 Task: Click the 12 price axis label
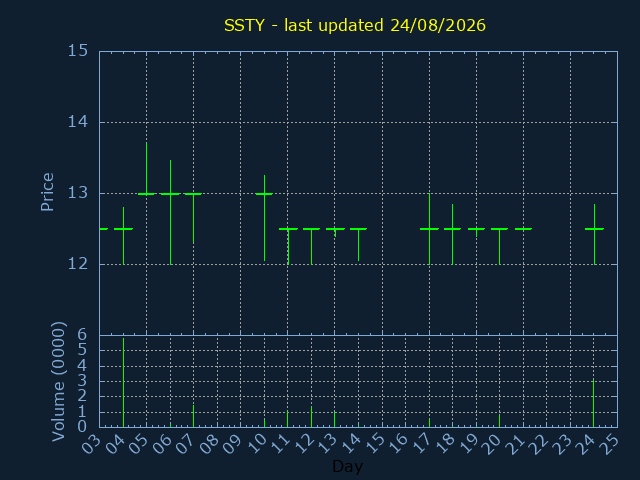(x=78, y=264)
